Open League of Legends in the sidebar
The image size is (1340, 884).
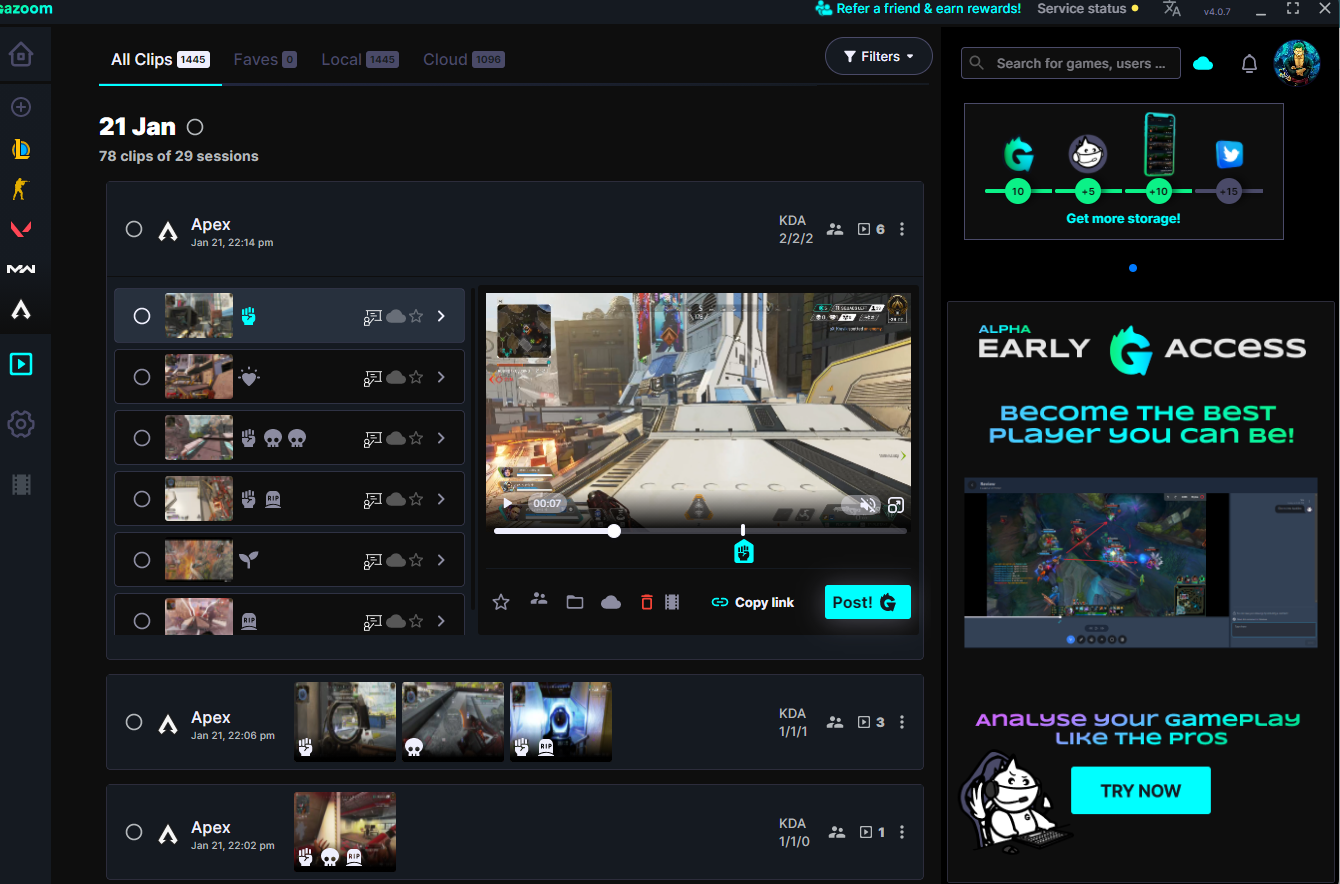21,149
